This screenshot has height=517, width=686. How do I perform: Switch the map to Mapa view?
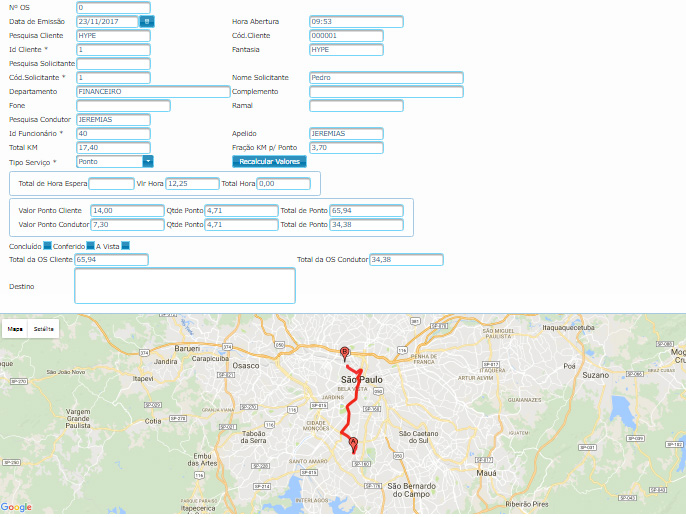[15, 328]
